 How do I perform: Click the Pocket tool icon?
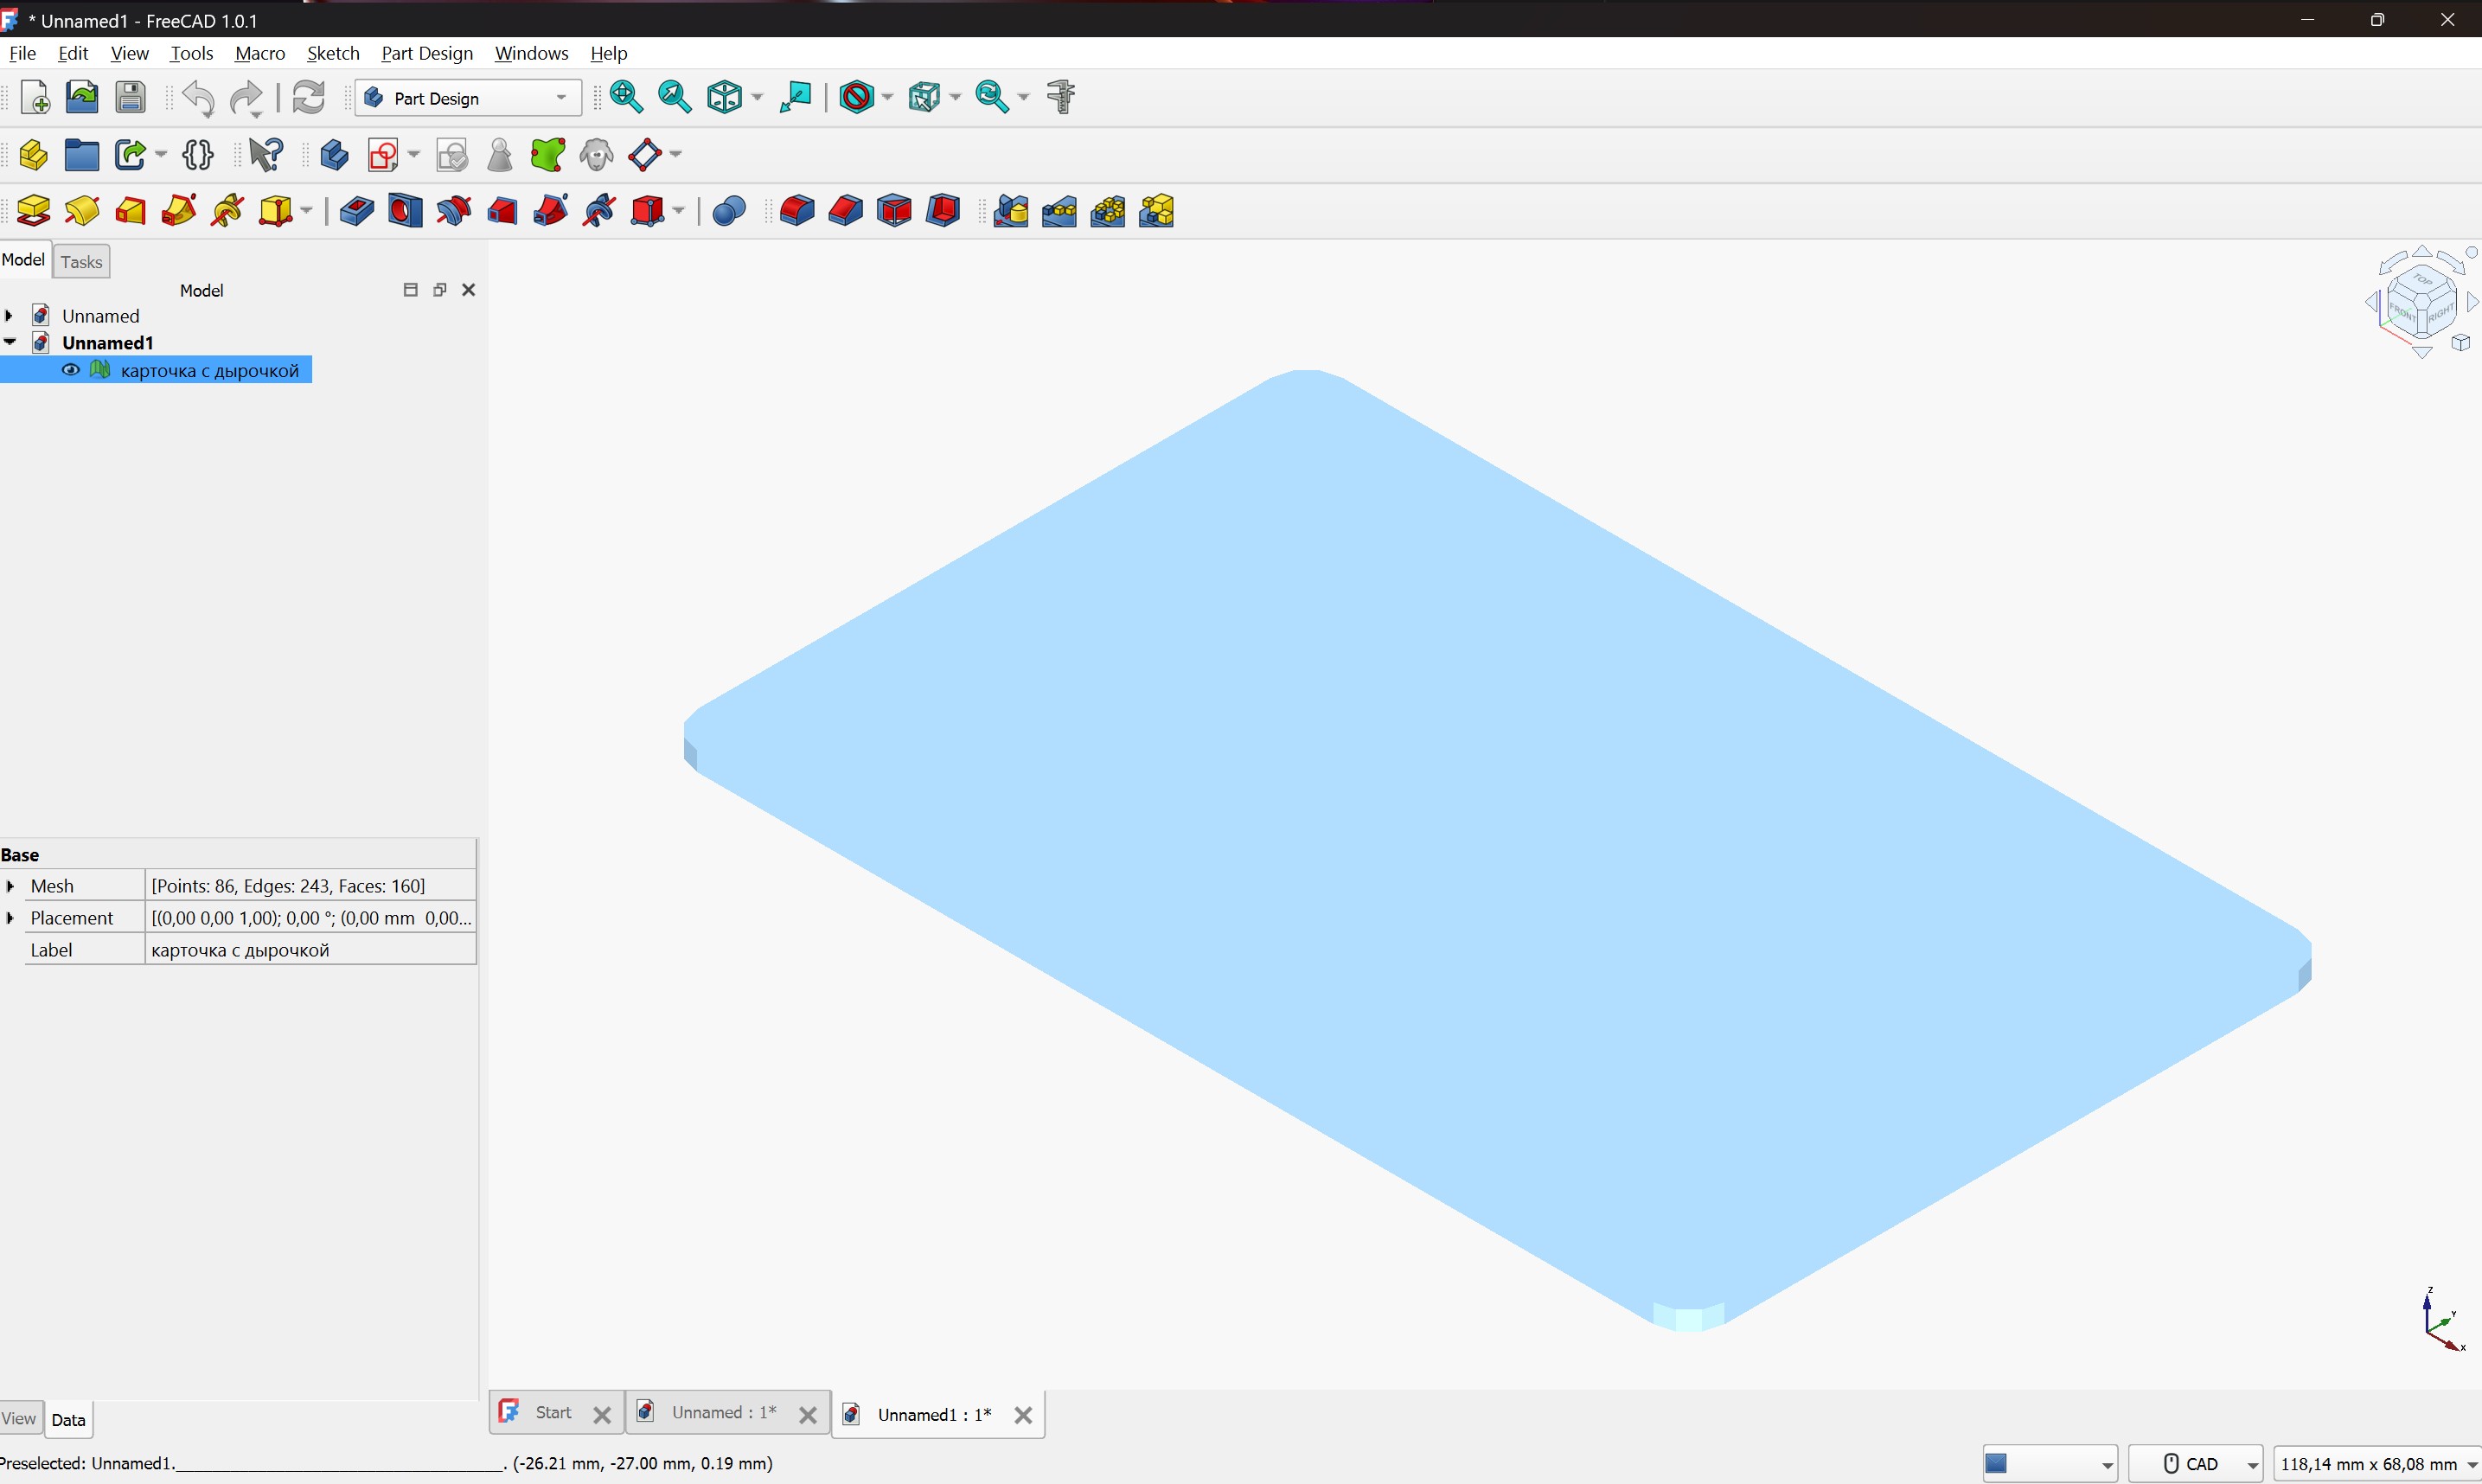pos(356,211)
